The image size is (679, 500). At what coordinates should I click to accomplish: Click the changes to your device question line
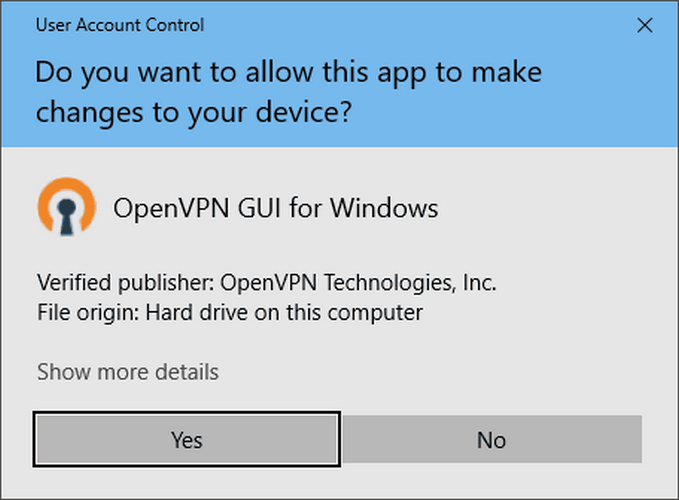194,112
